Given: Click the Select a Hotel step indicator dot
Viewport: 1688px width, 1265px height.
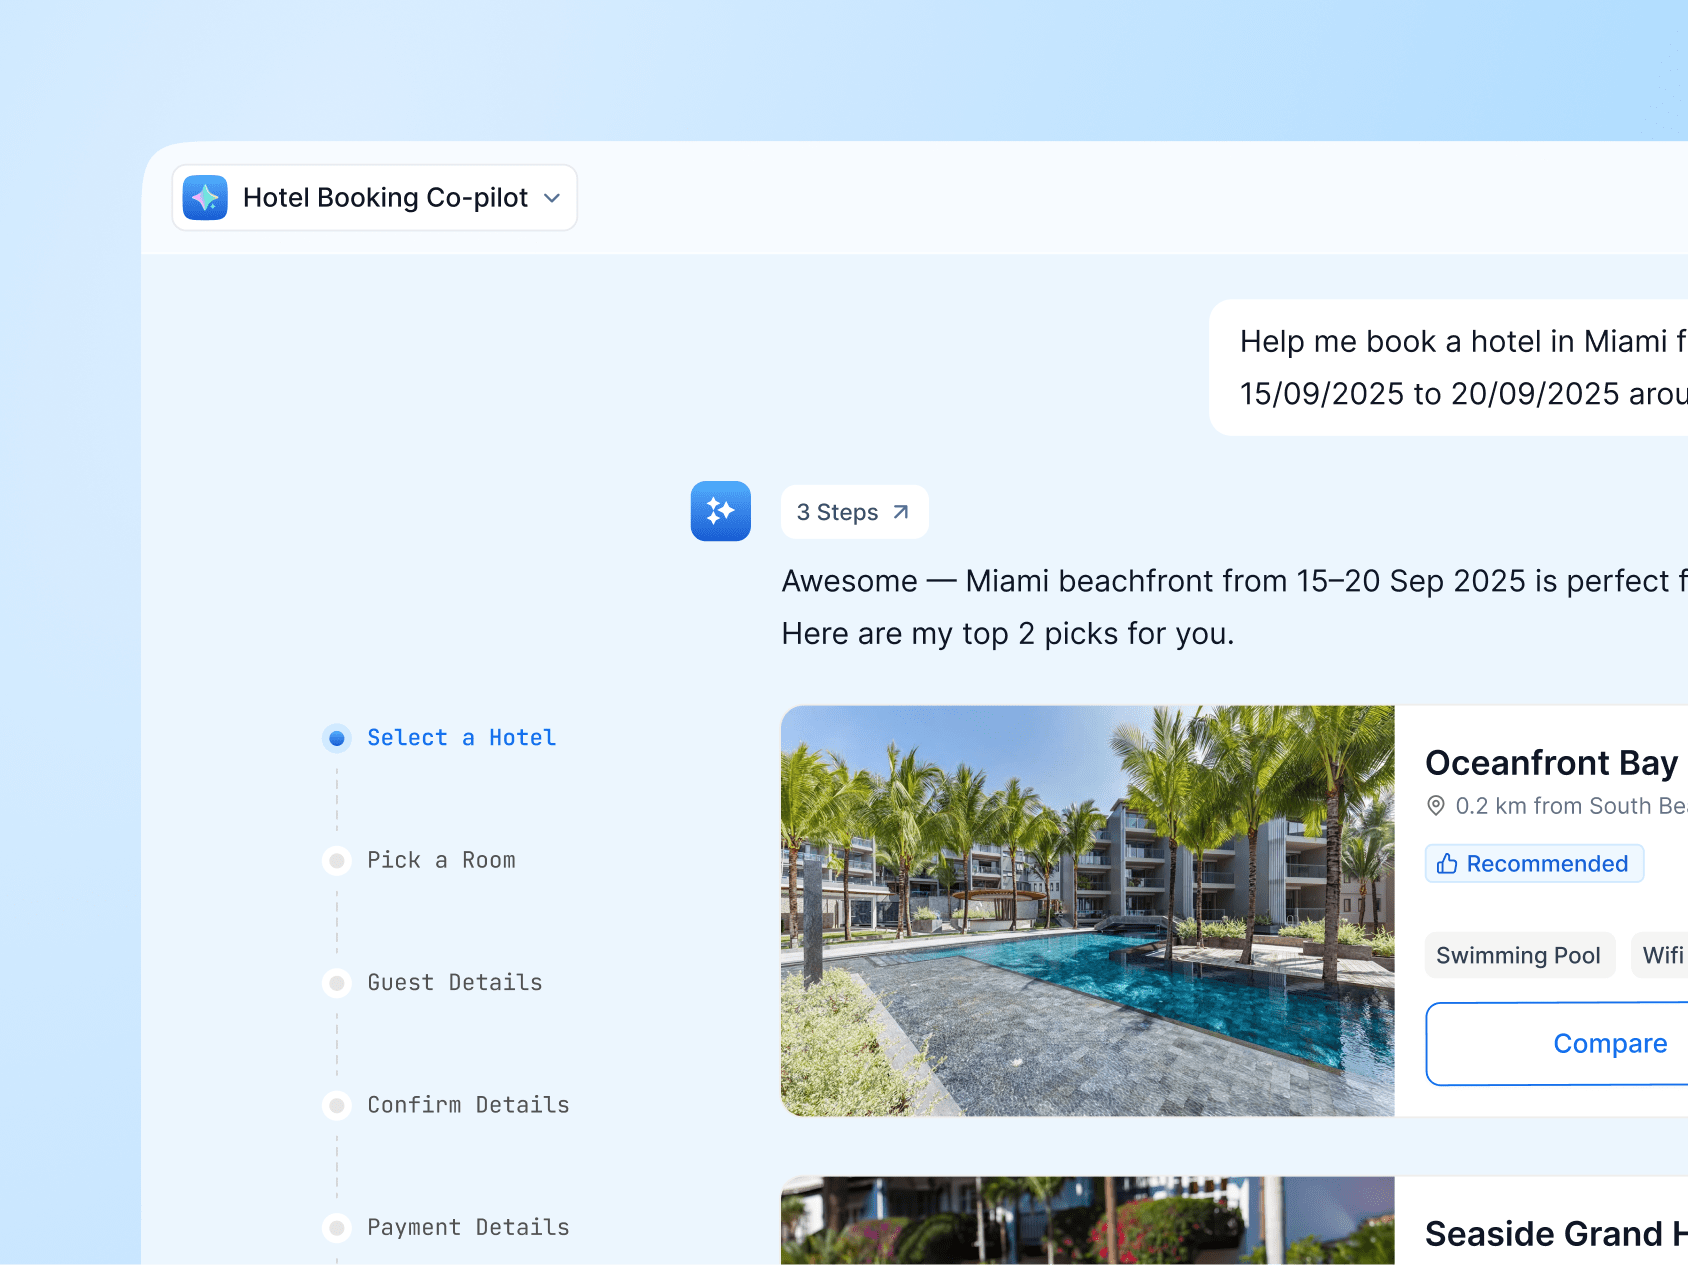Looking at the screenshot, I should pyautogui.click(x=337, y=738).
